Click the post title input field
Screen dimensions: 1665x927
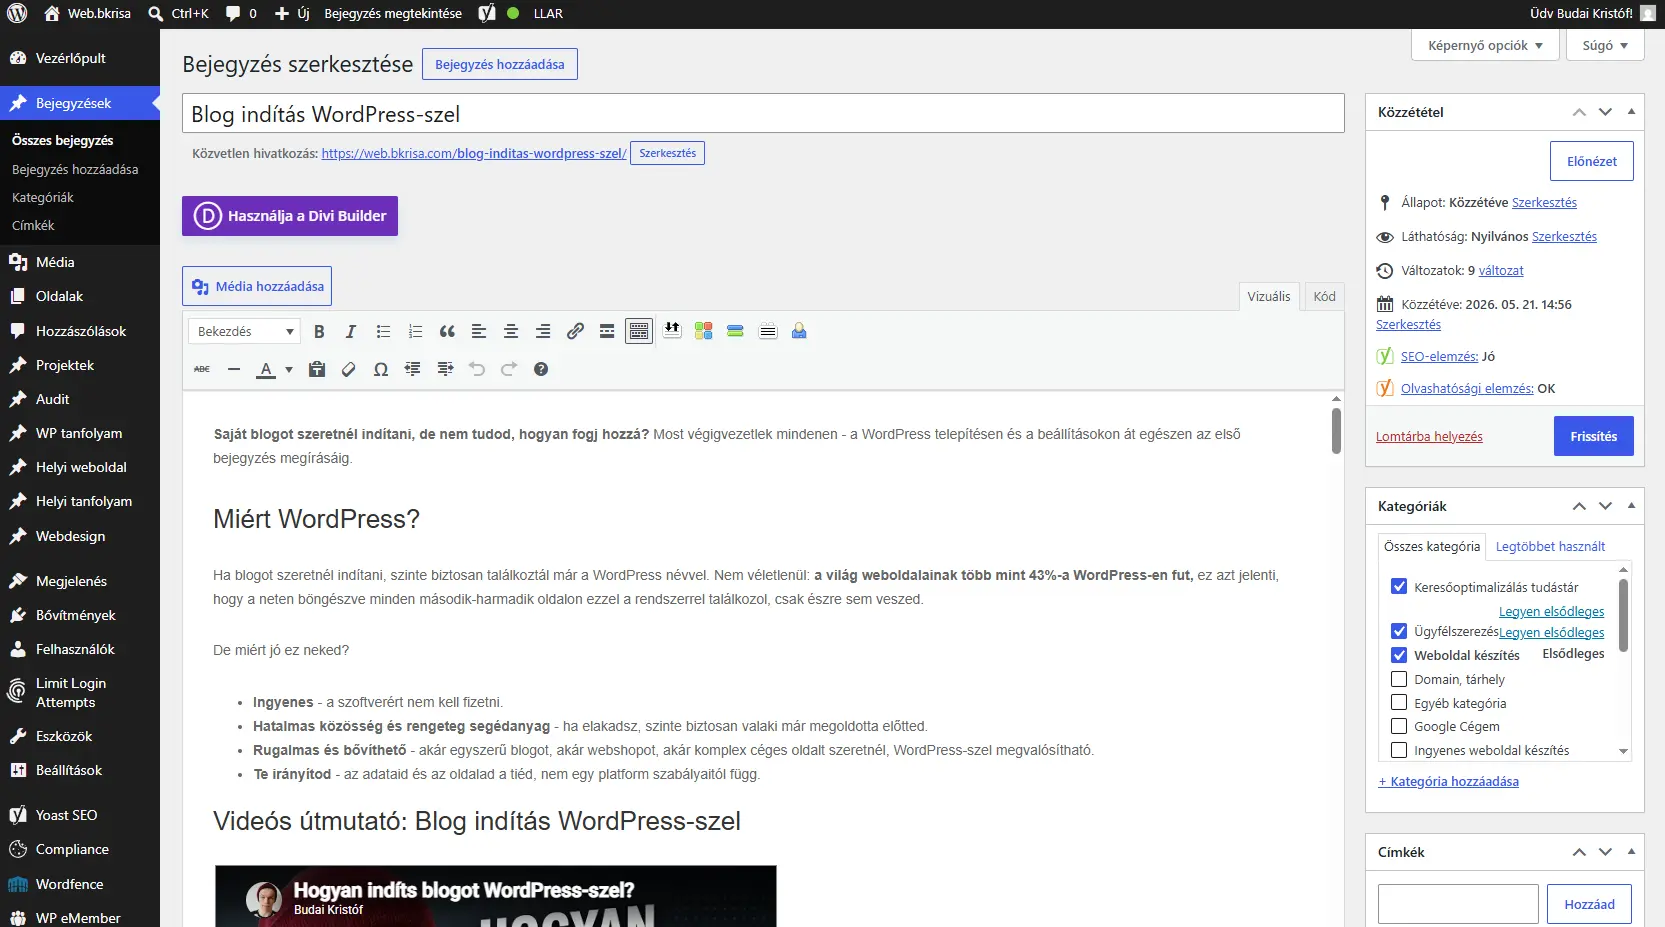tap(763, 114)
